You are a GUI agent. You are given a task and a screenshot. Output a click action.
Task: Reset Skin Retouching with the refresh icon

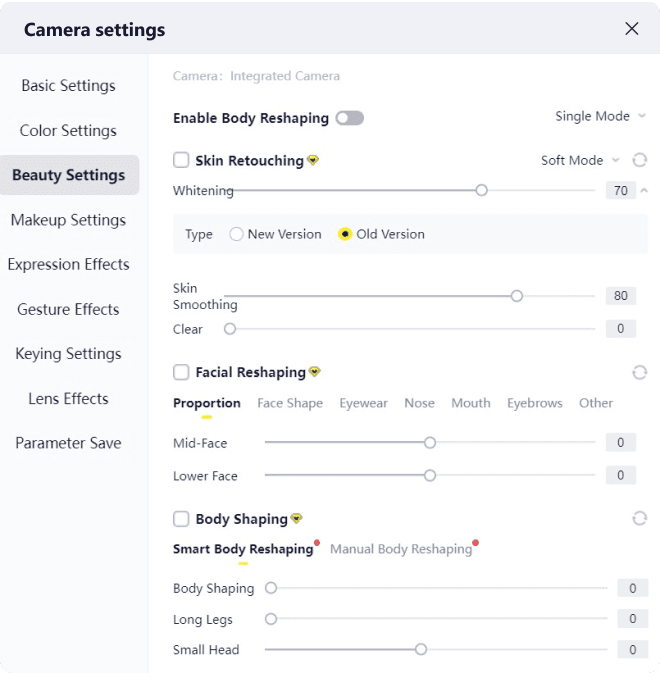[640, 160]
